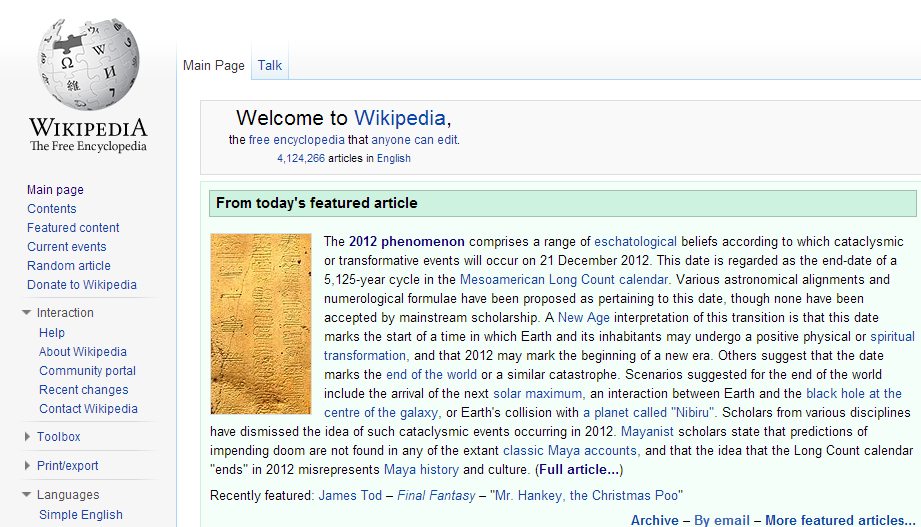Click the 2012 phenomenon article link
The image size is (921, 527).
[406, 242]
